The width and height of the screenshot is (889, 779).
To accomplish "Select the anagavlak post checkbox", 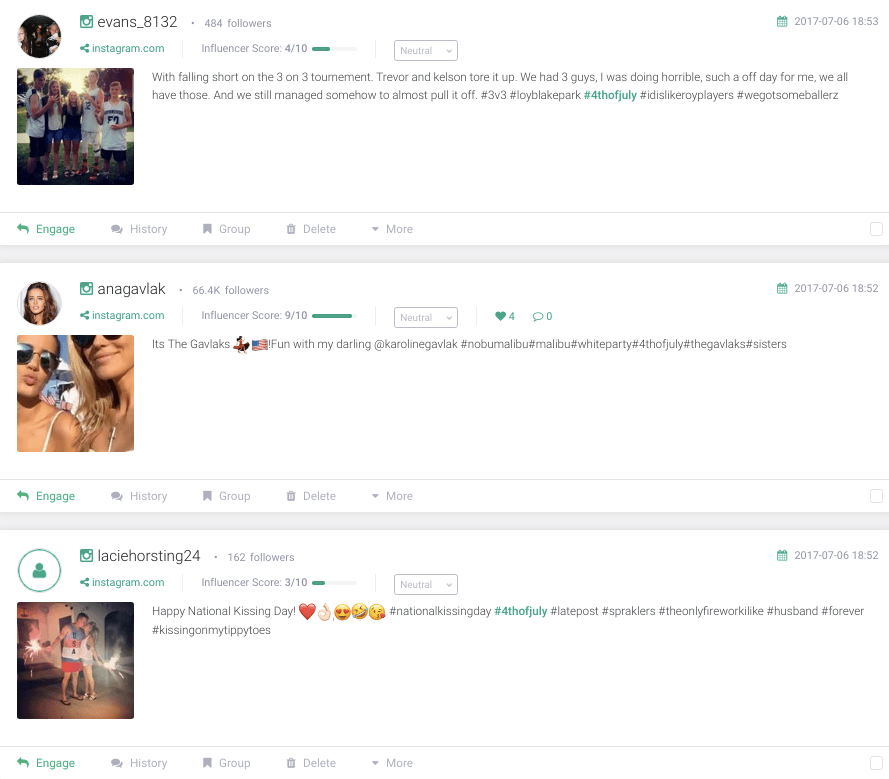I will 877,496.
